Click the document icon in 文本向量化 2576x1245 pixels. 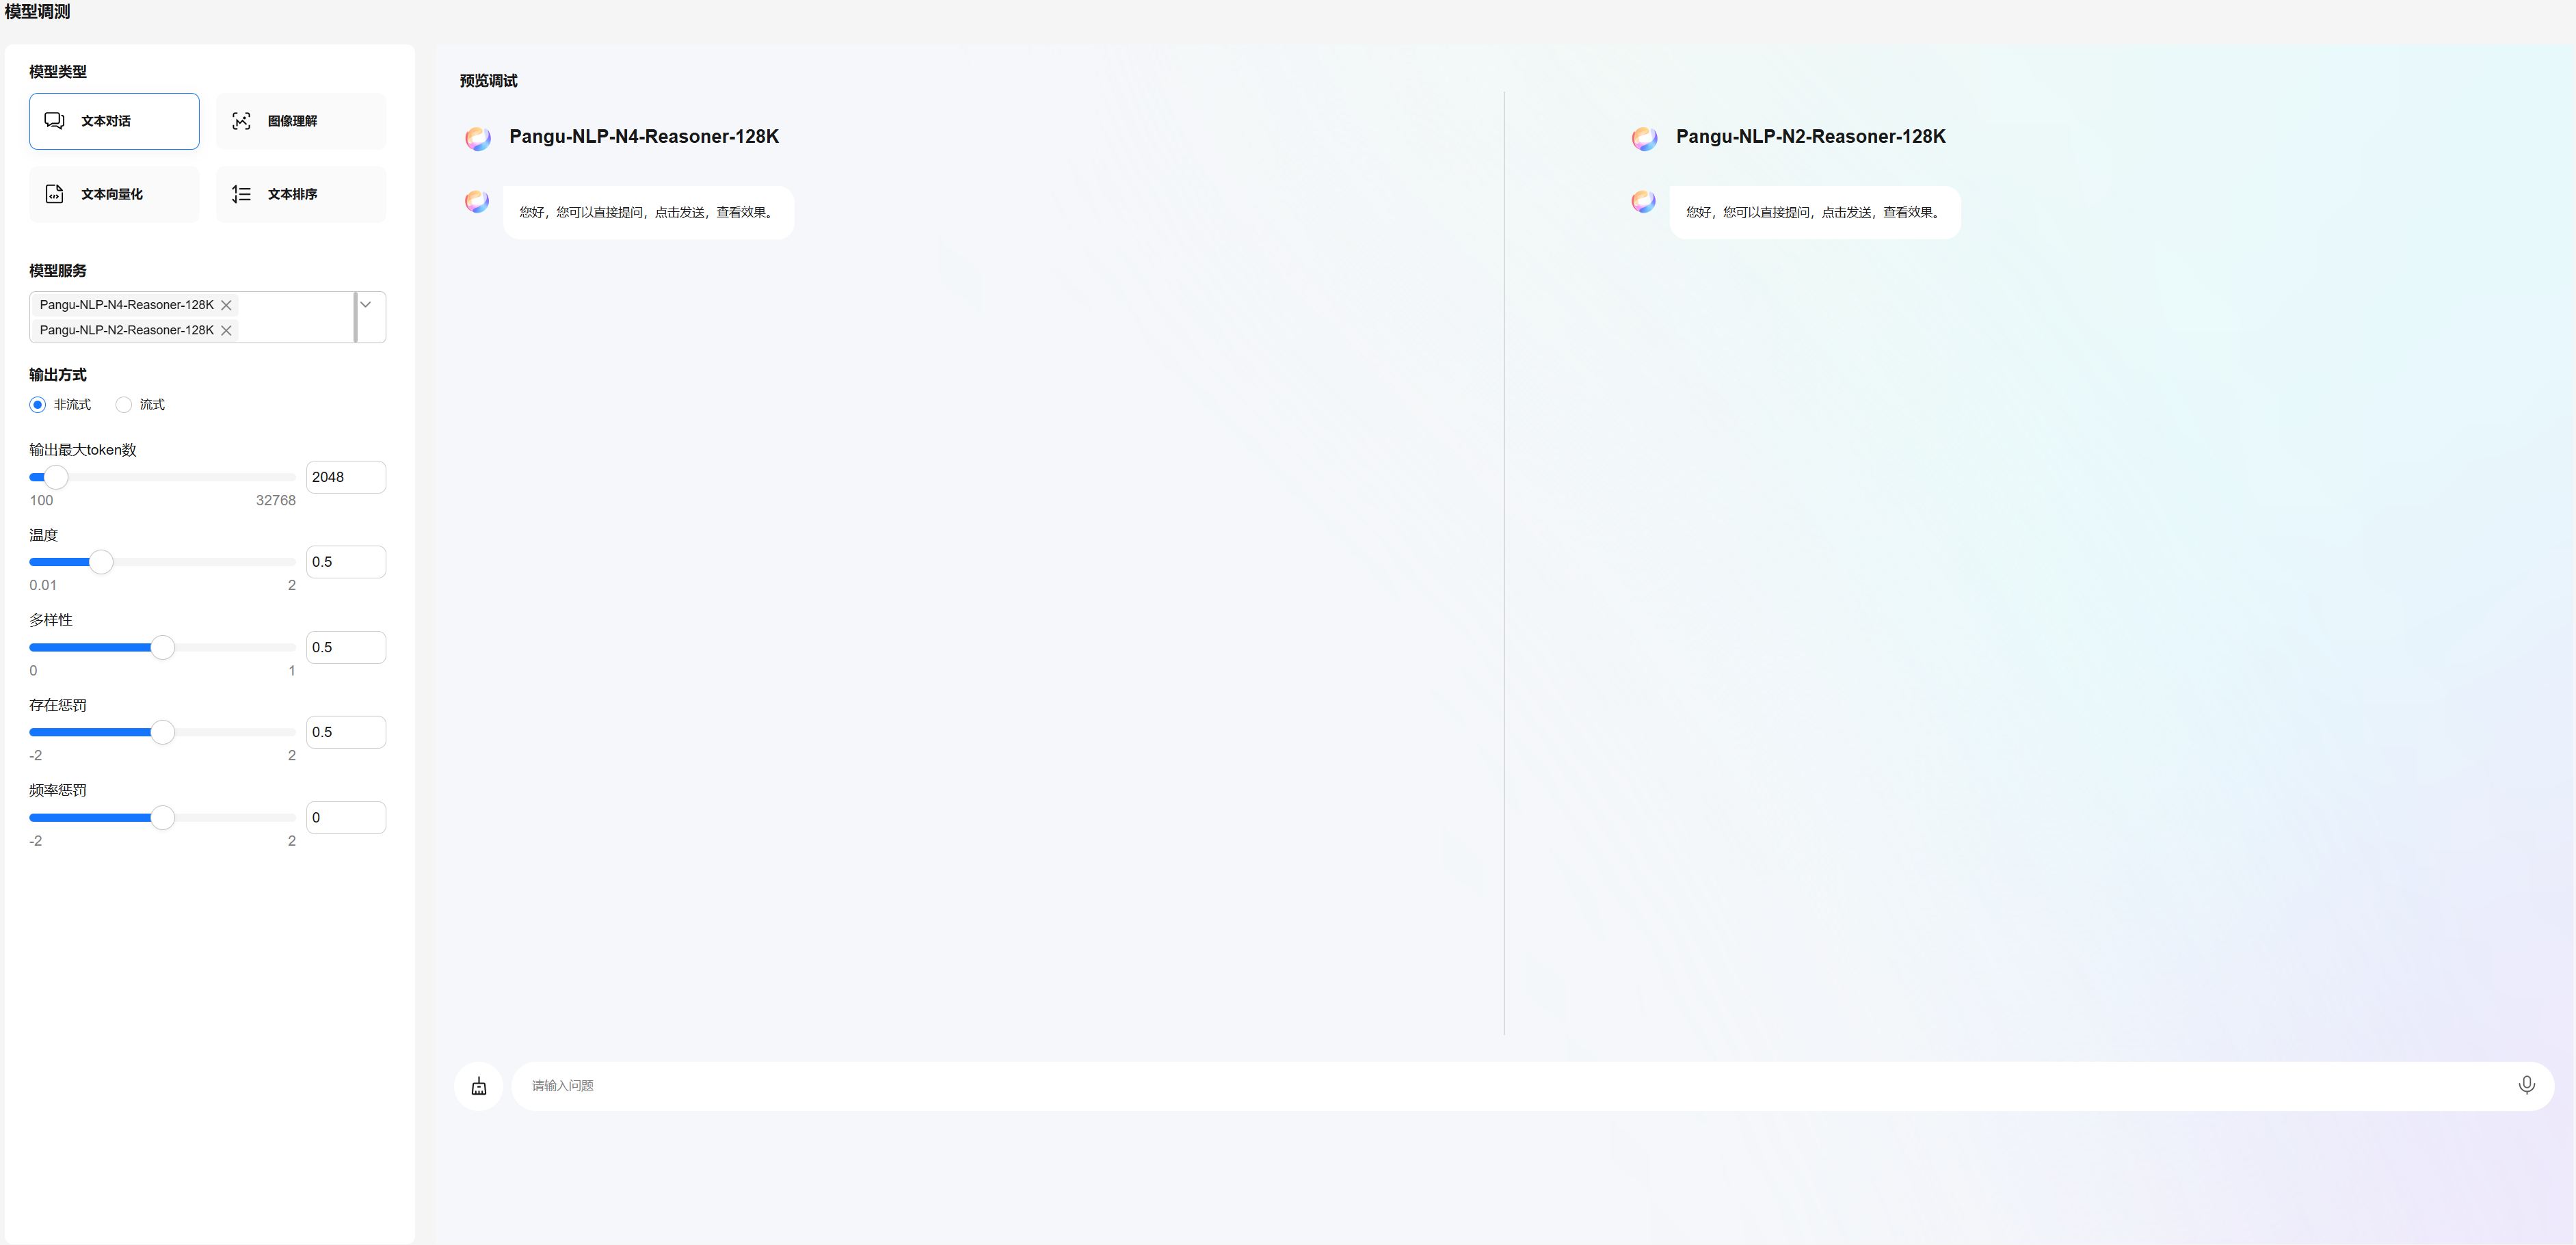tap(54, 194)
